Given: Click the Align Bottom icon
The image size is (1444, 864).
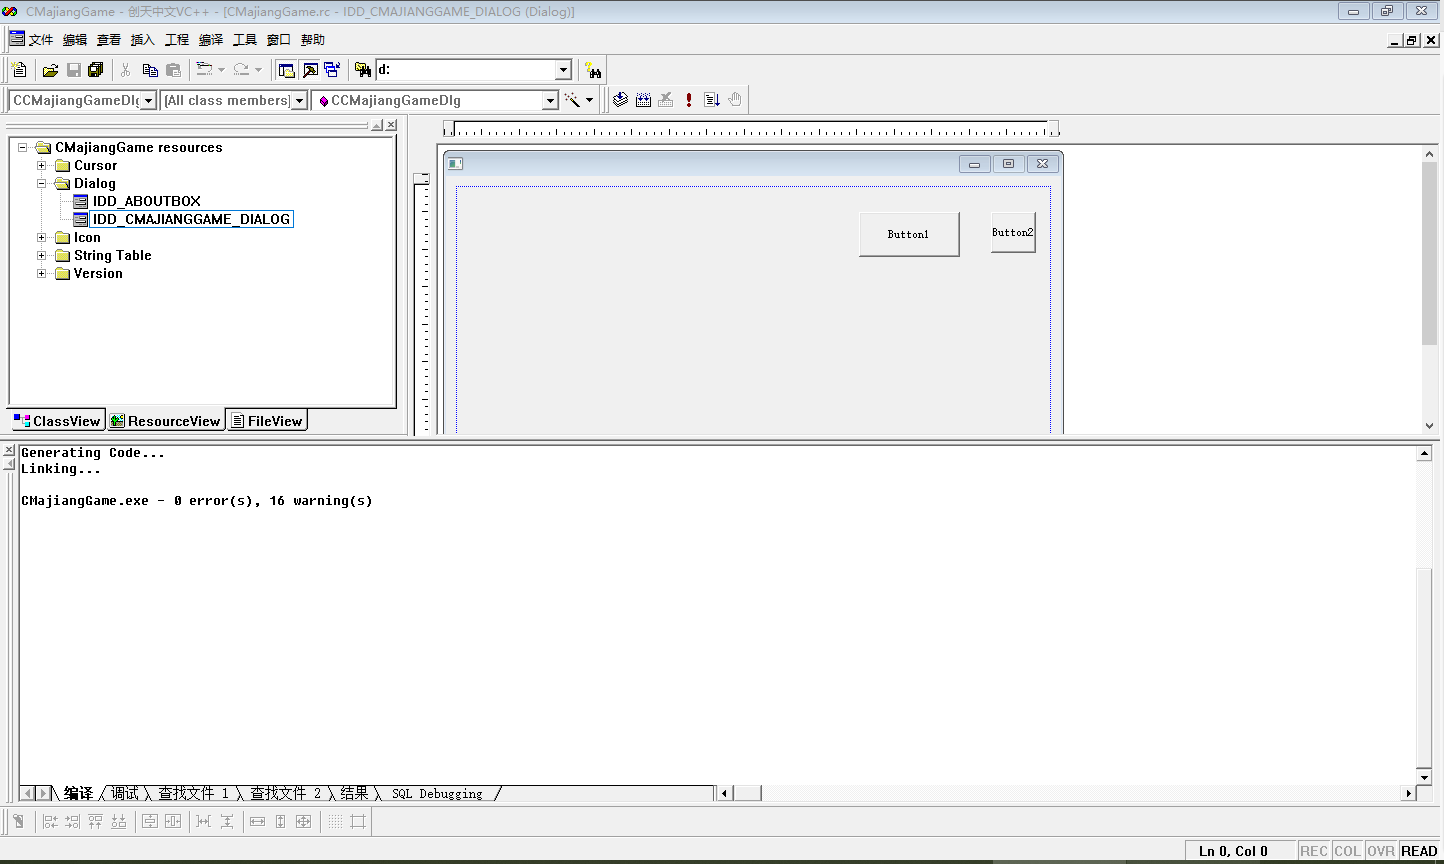Looking at the screenshot, I should [x=119, y=821].
